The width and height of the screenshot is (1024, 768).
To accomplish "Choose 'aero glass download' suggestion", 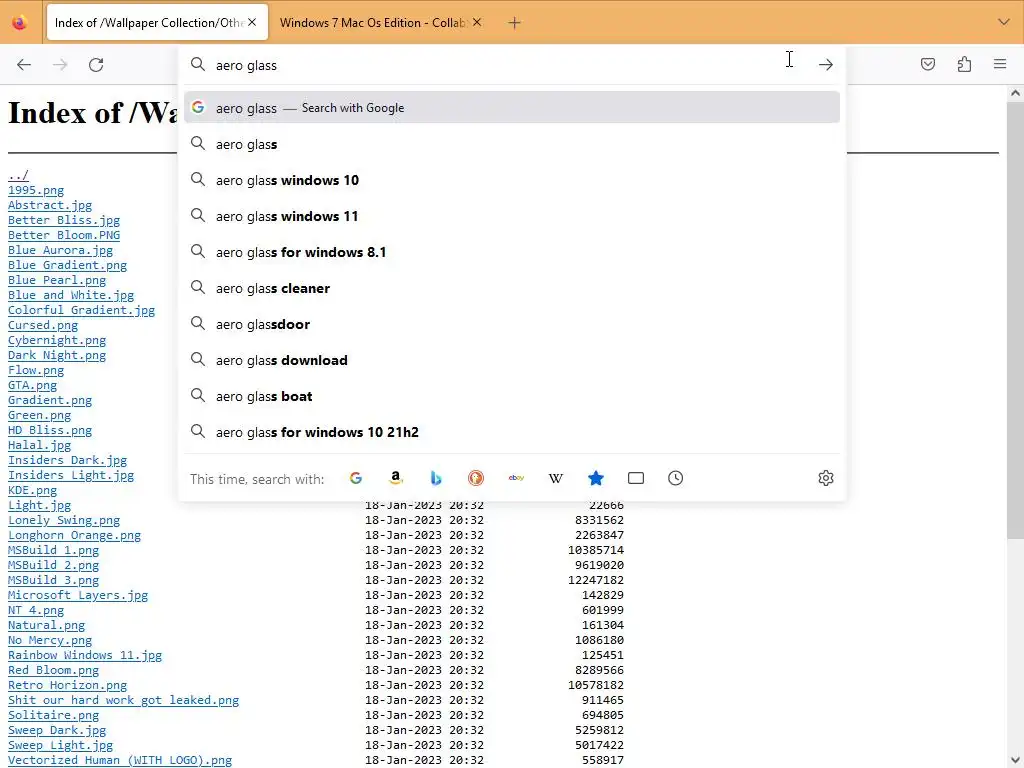I will [x=511, y=360].
